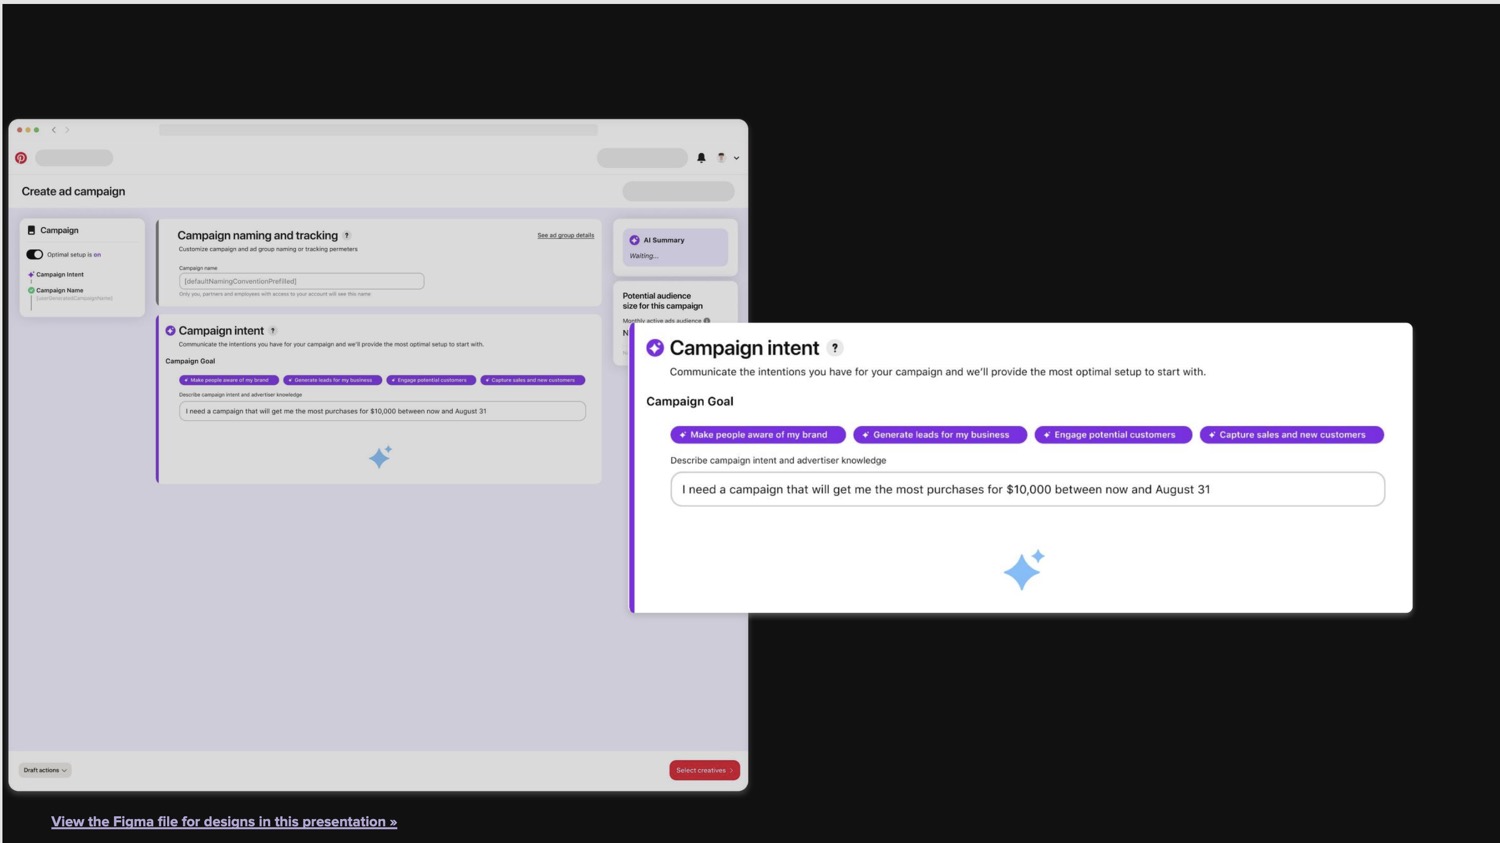Click See ad group details link

click(x=565, y=236)
